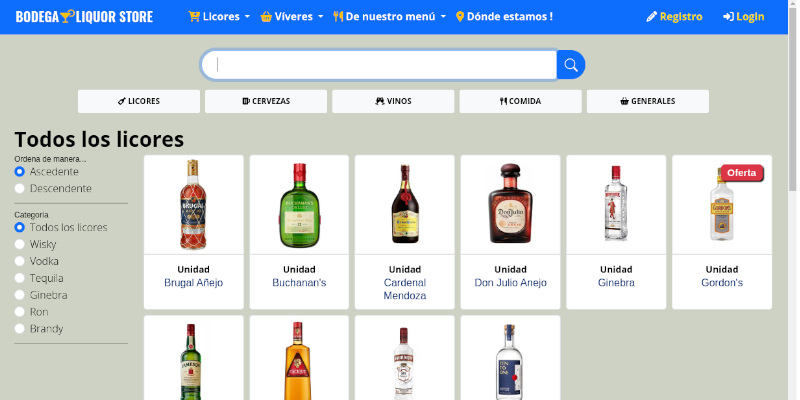
Task: Click the Buchanan's green bottle image
Action: (x=299, y=206)
